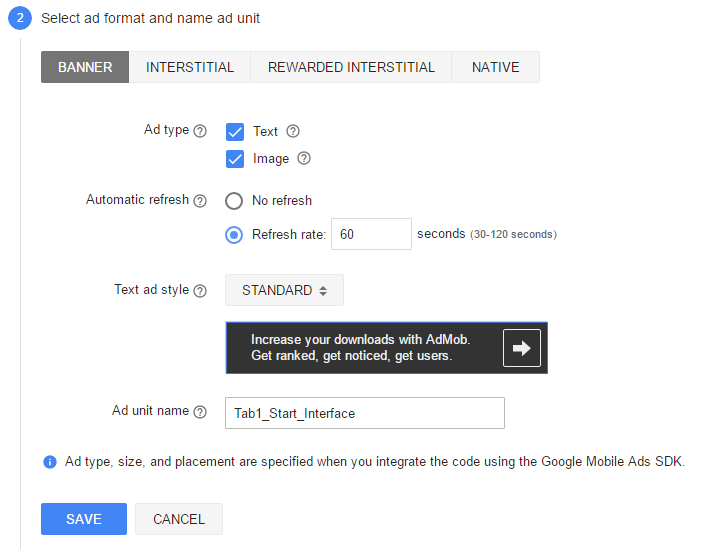717x549 pixels.
Task: Click the help icon next to Ad type
Action: [x=200, y=131]
